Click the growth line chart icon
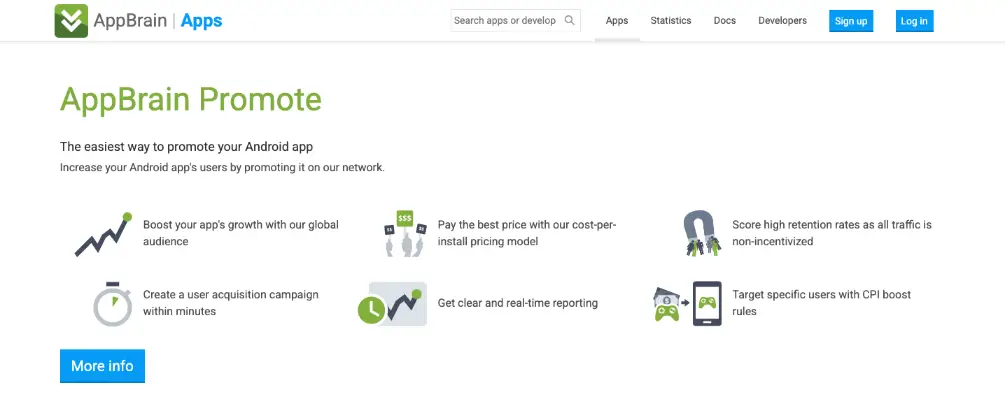1005x406 pixels. pyautogui.click(x=103, y=234)
